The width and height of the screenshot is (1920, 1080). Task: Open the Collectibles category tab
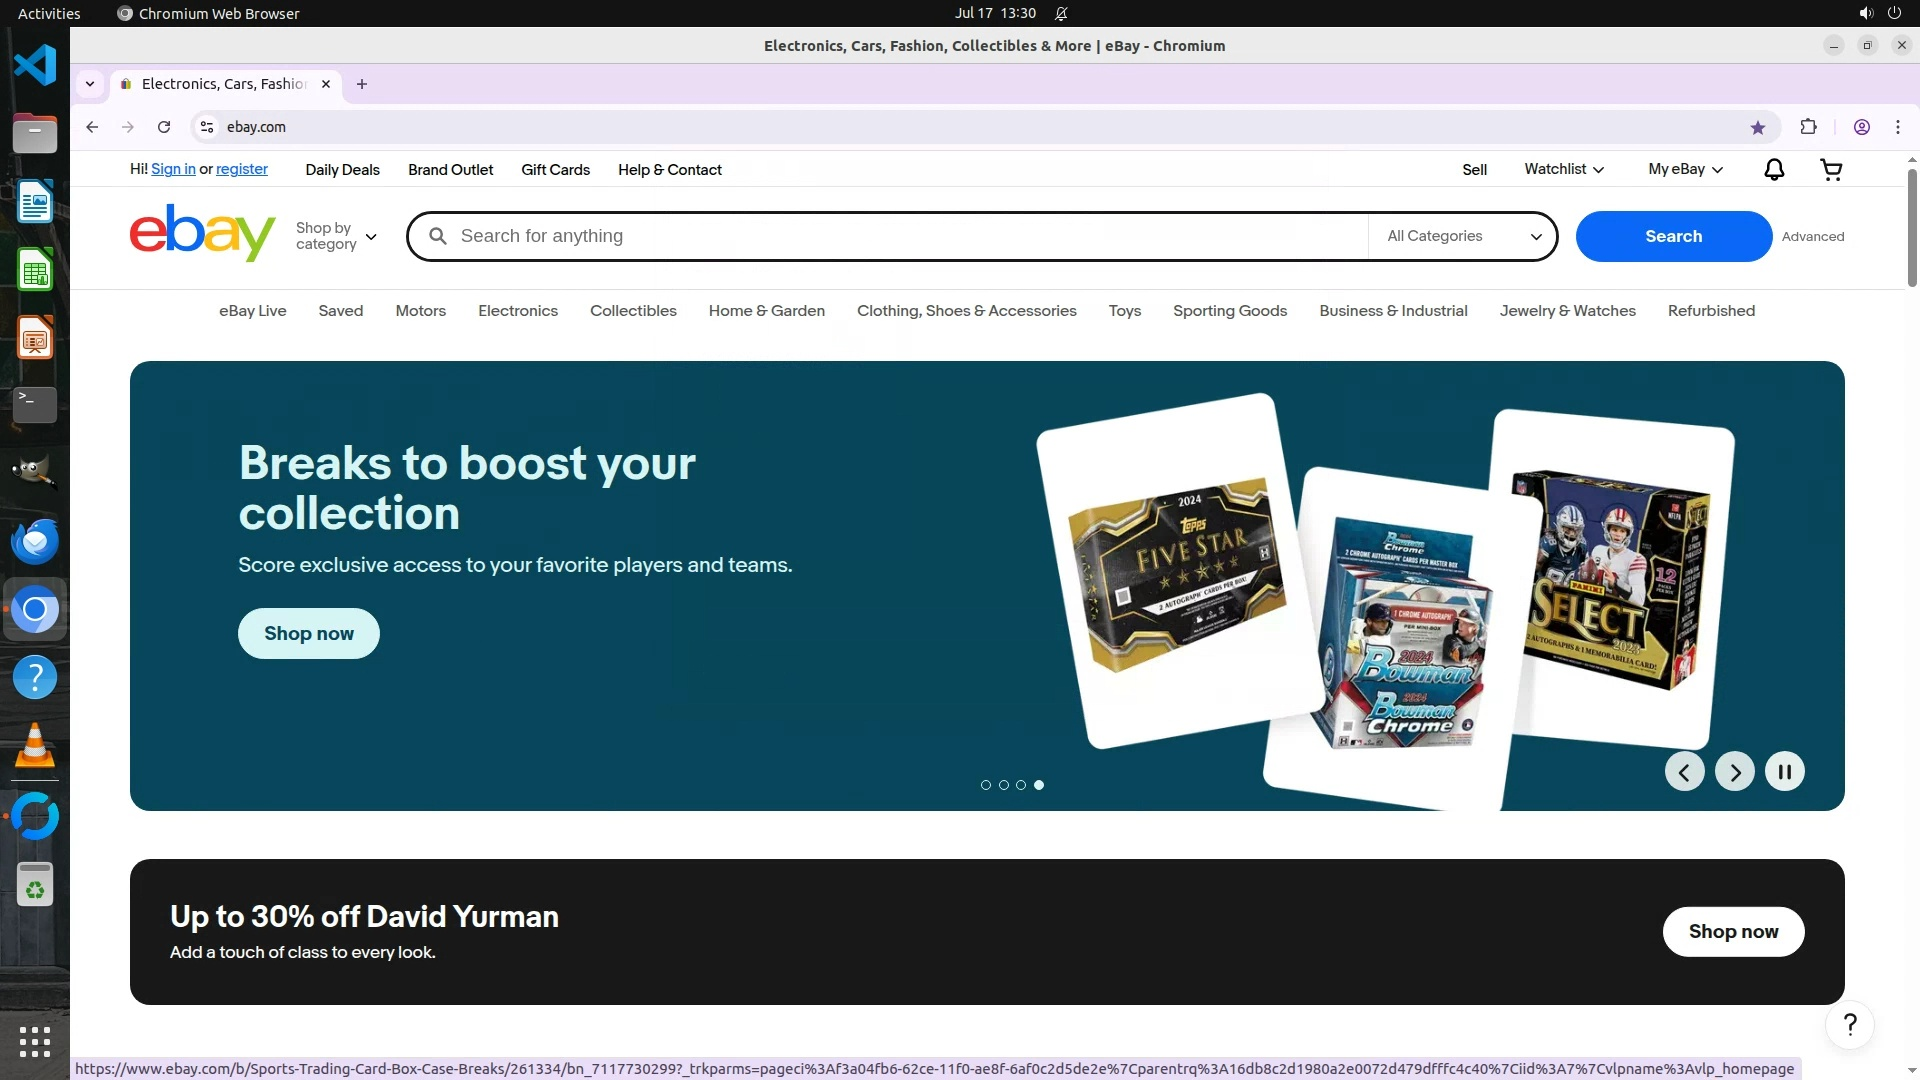633,311
